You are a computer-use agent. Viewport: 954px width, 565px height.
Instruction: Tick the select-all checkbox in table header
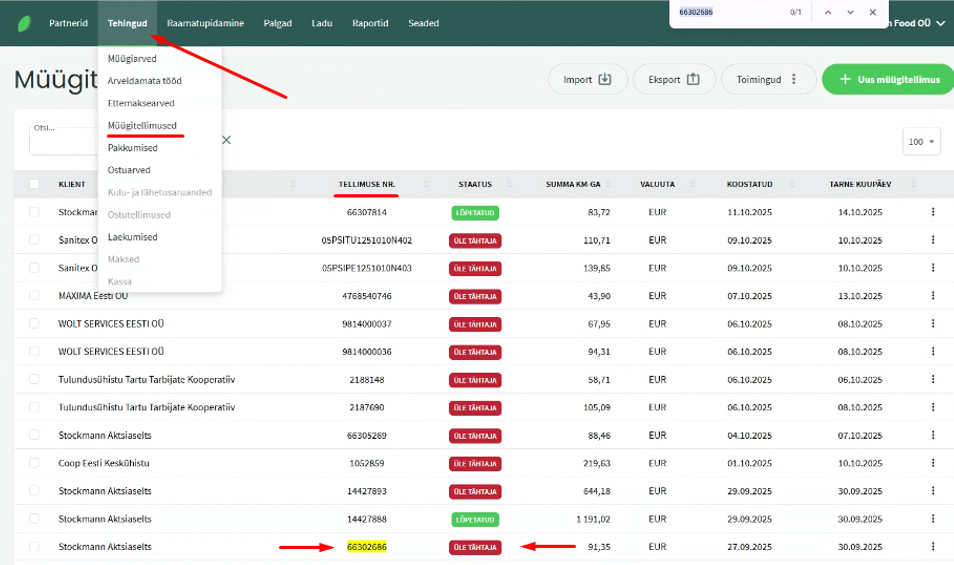(x=35, y=184)
